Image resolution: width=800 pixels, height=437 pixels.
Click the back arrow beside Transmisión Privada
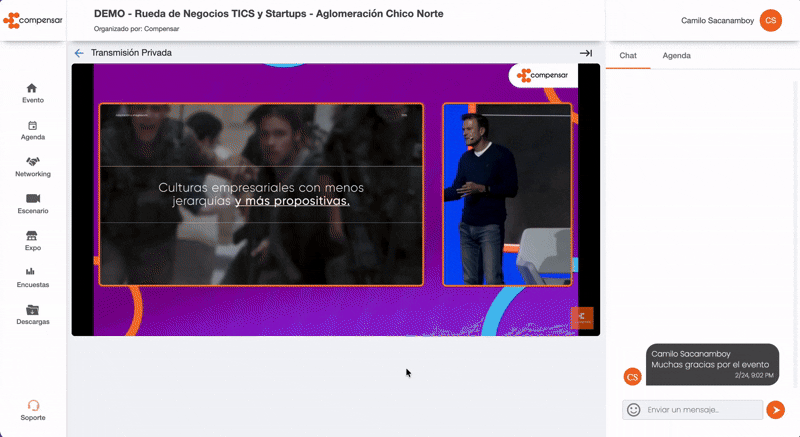[x=79, y=53]
